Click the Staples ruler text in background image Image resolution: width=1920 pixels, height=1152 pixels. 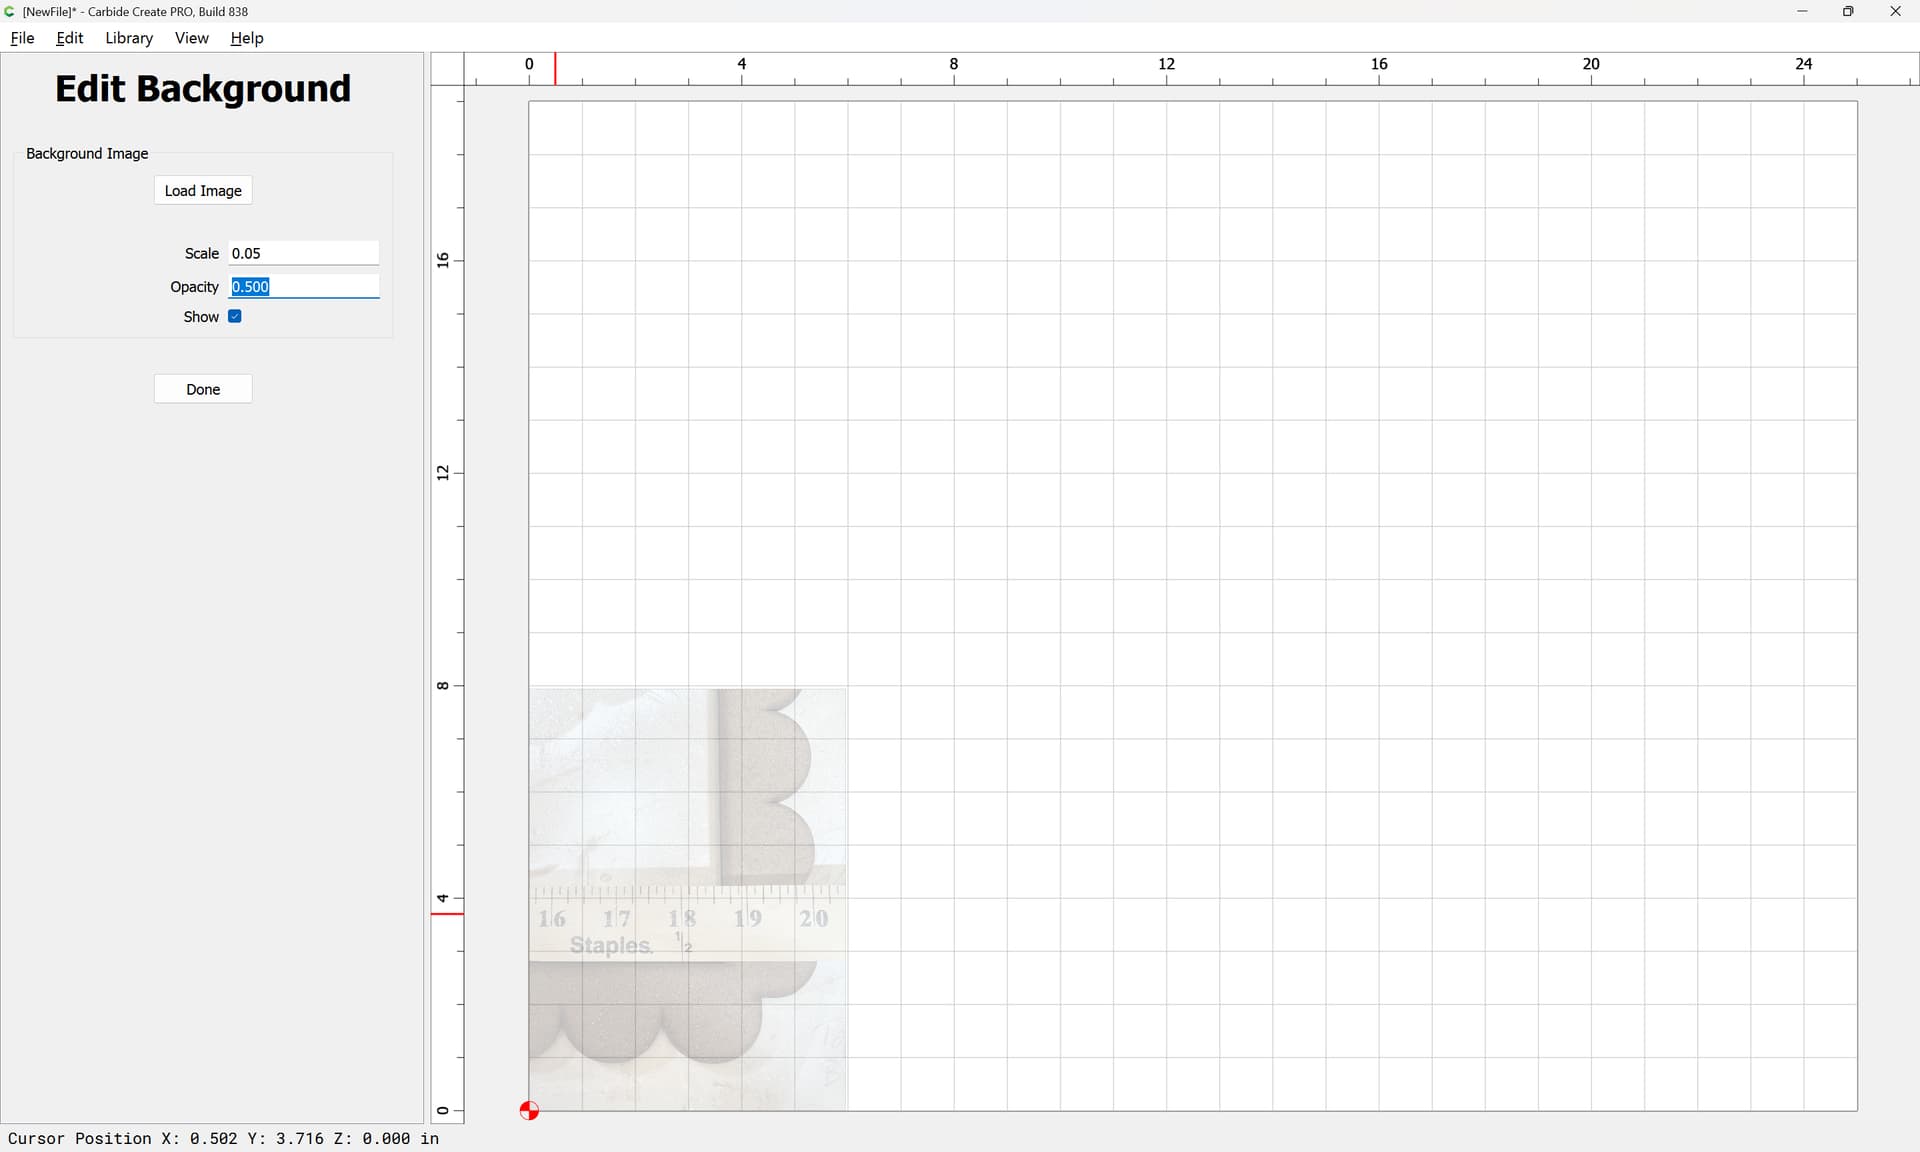[x=610, y=945]
